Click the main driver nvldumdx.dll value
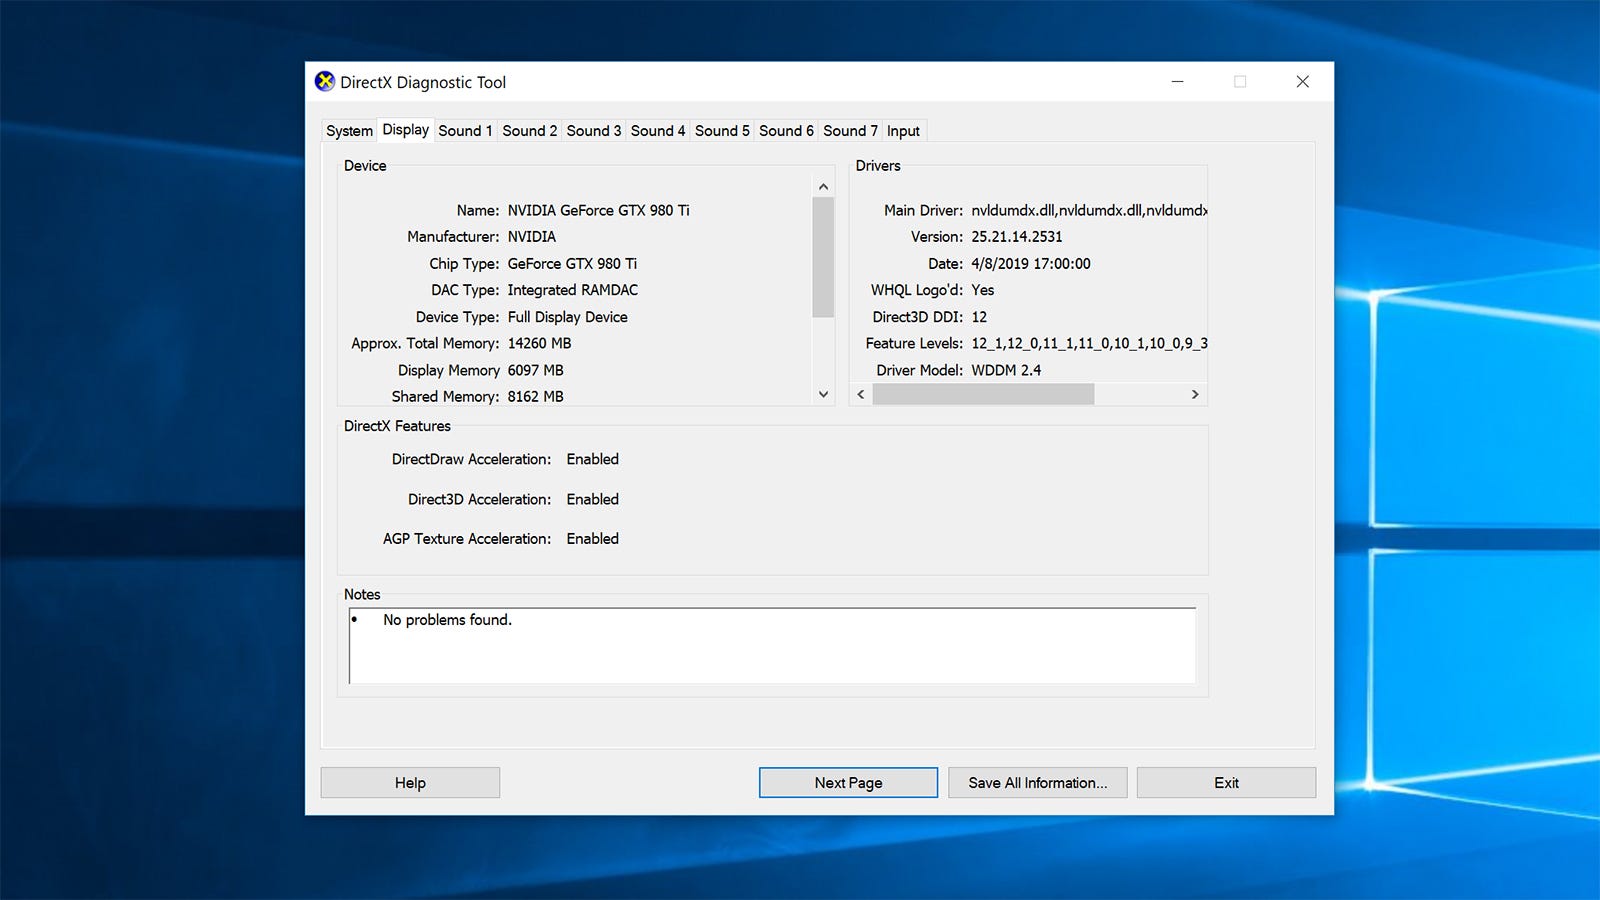This screenshot has height=900, width=1600. click(x=1089, y=210)
